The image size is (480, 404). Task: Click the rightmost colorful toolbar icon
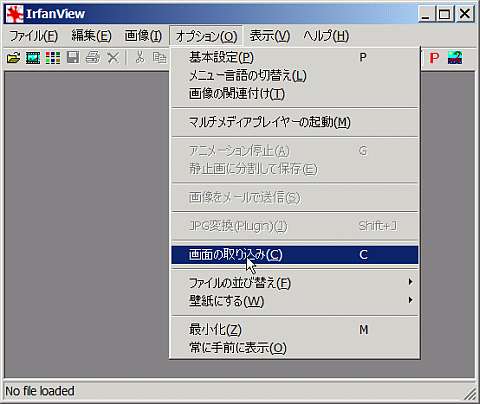tap(455, 58)
